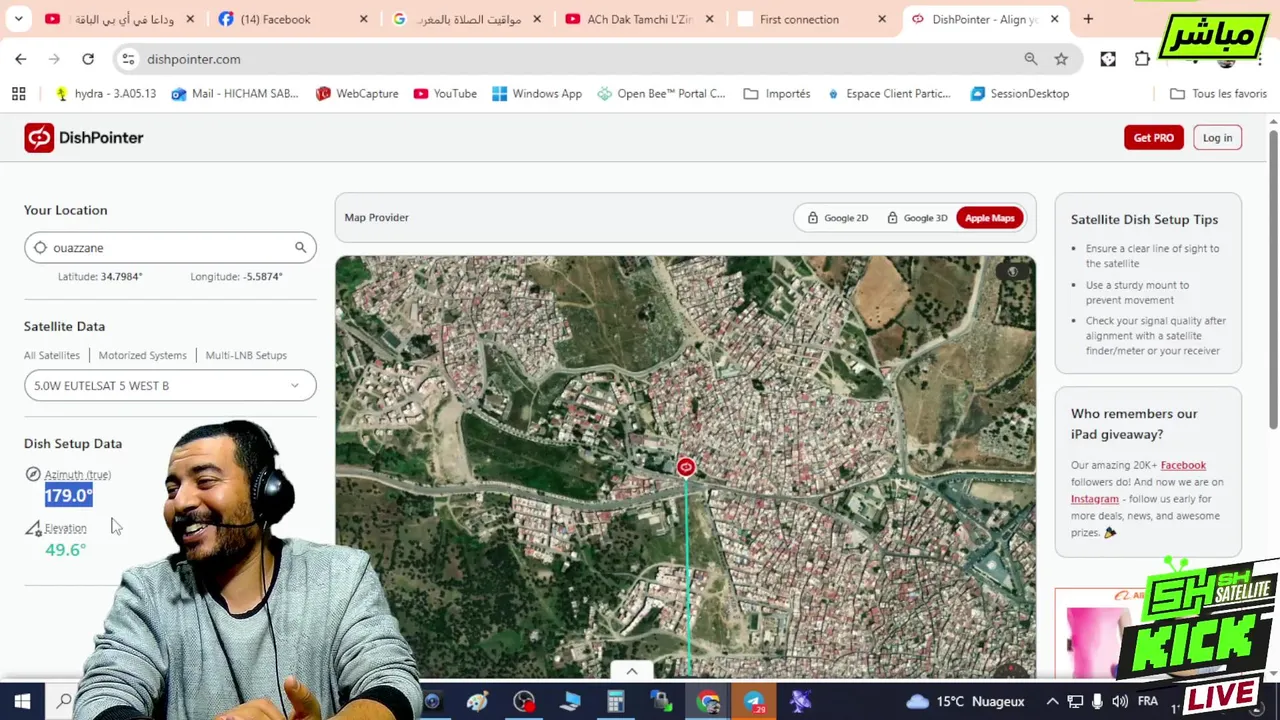
Task: Open the Espace Client bookmark
Action: [x=888, y=93]
